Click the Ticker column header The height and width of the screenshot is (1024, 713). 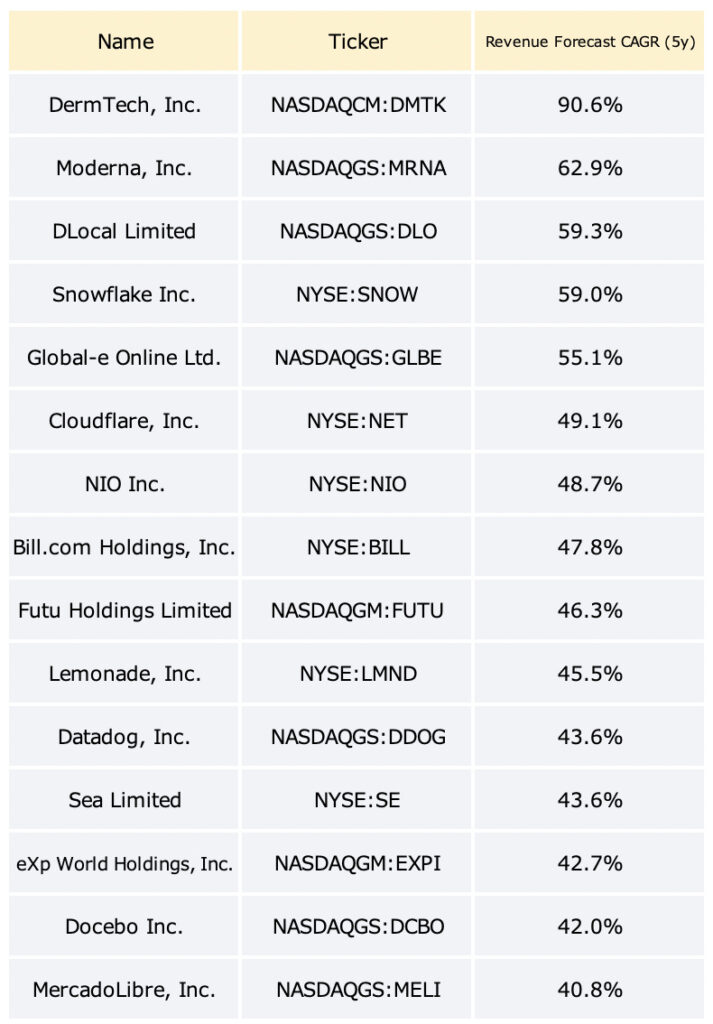coord(356,40)
